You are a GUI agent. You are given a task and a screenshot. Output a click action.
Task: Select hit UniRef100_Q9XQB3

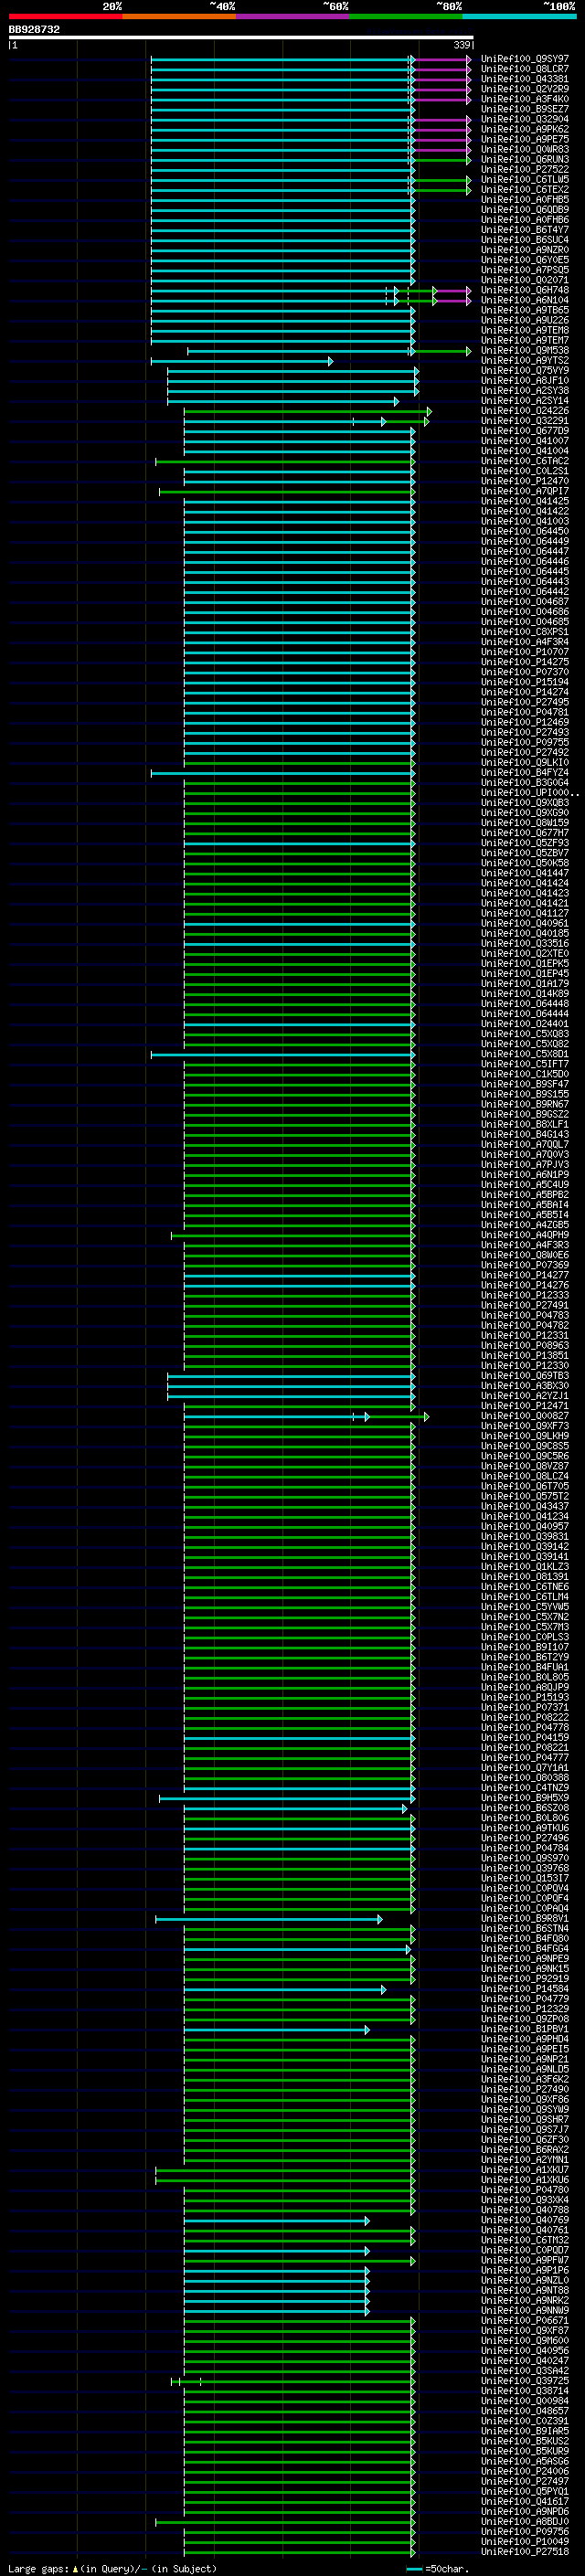pos(525,803)
